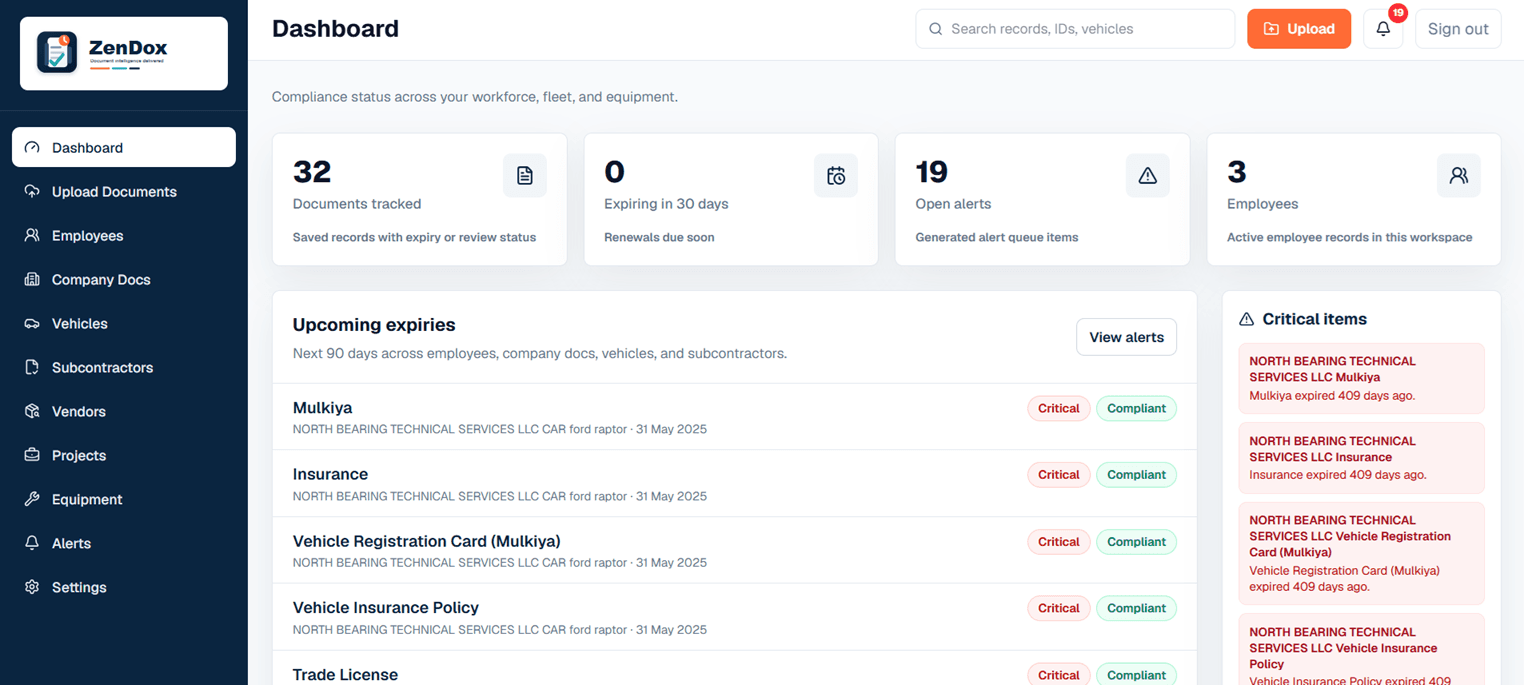Click the Employees card users icon
Image resolution: width=1524 pixels, height=685 pixels.
point(1459,176)
